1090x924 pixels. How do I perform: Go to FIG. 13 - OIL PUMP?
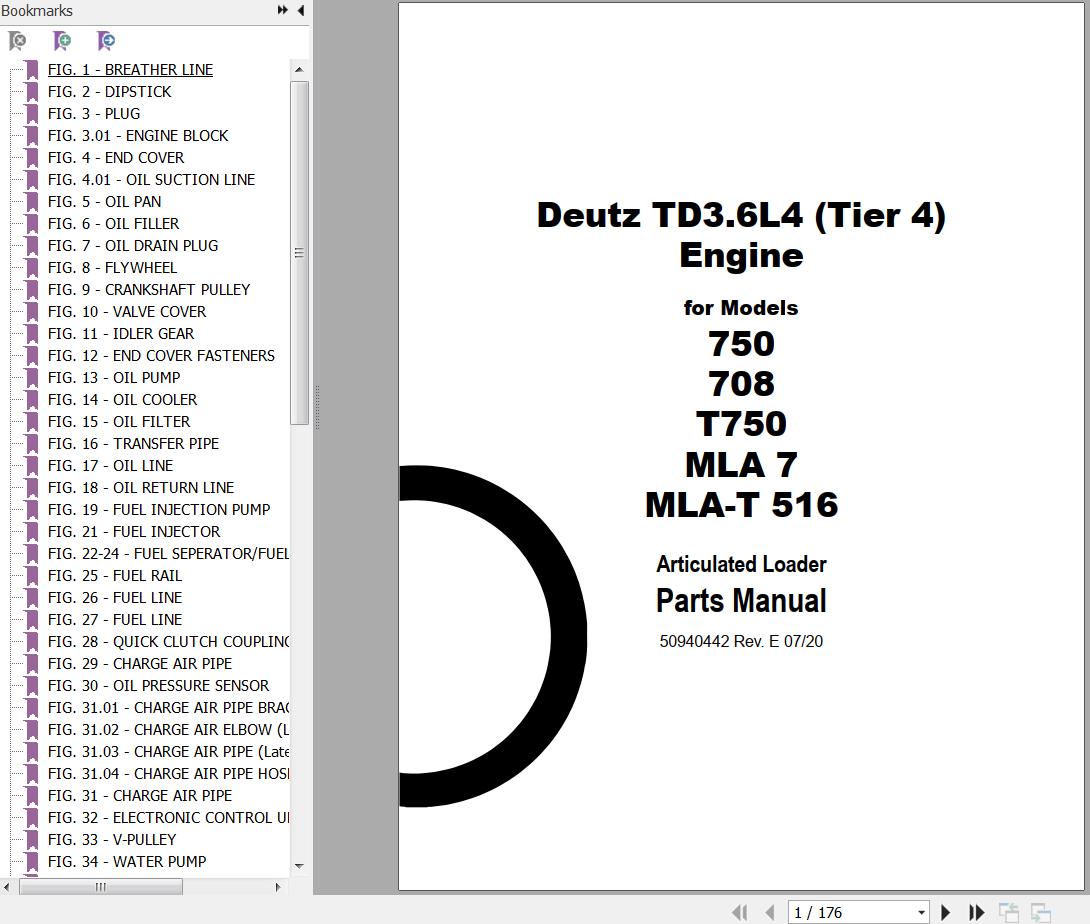114,378
